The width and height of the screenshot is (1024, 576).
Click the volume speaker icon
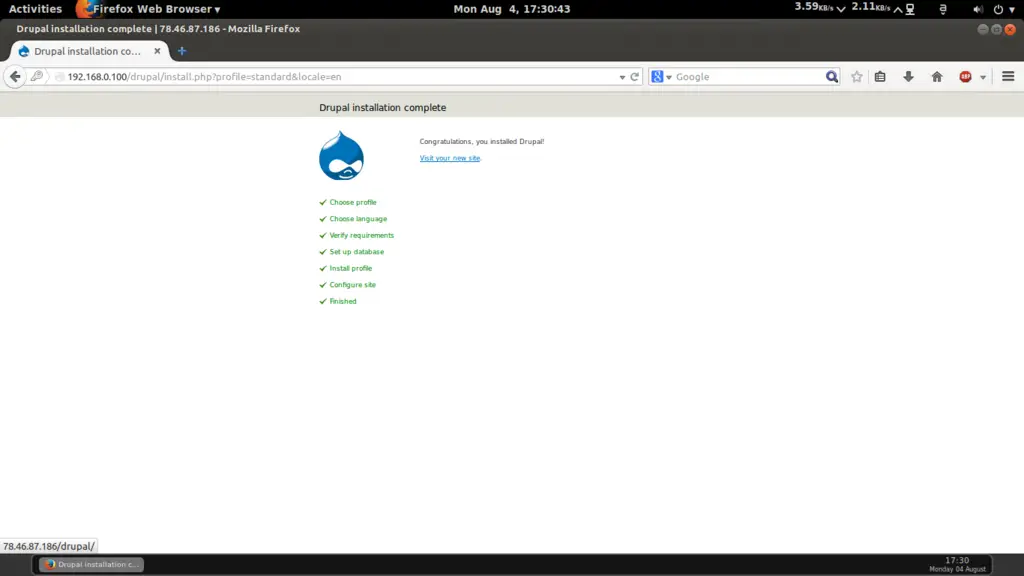[x=977, y=9]
